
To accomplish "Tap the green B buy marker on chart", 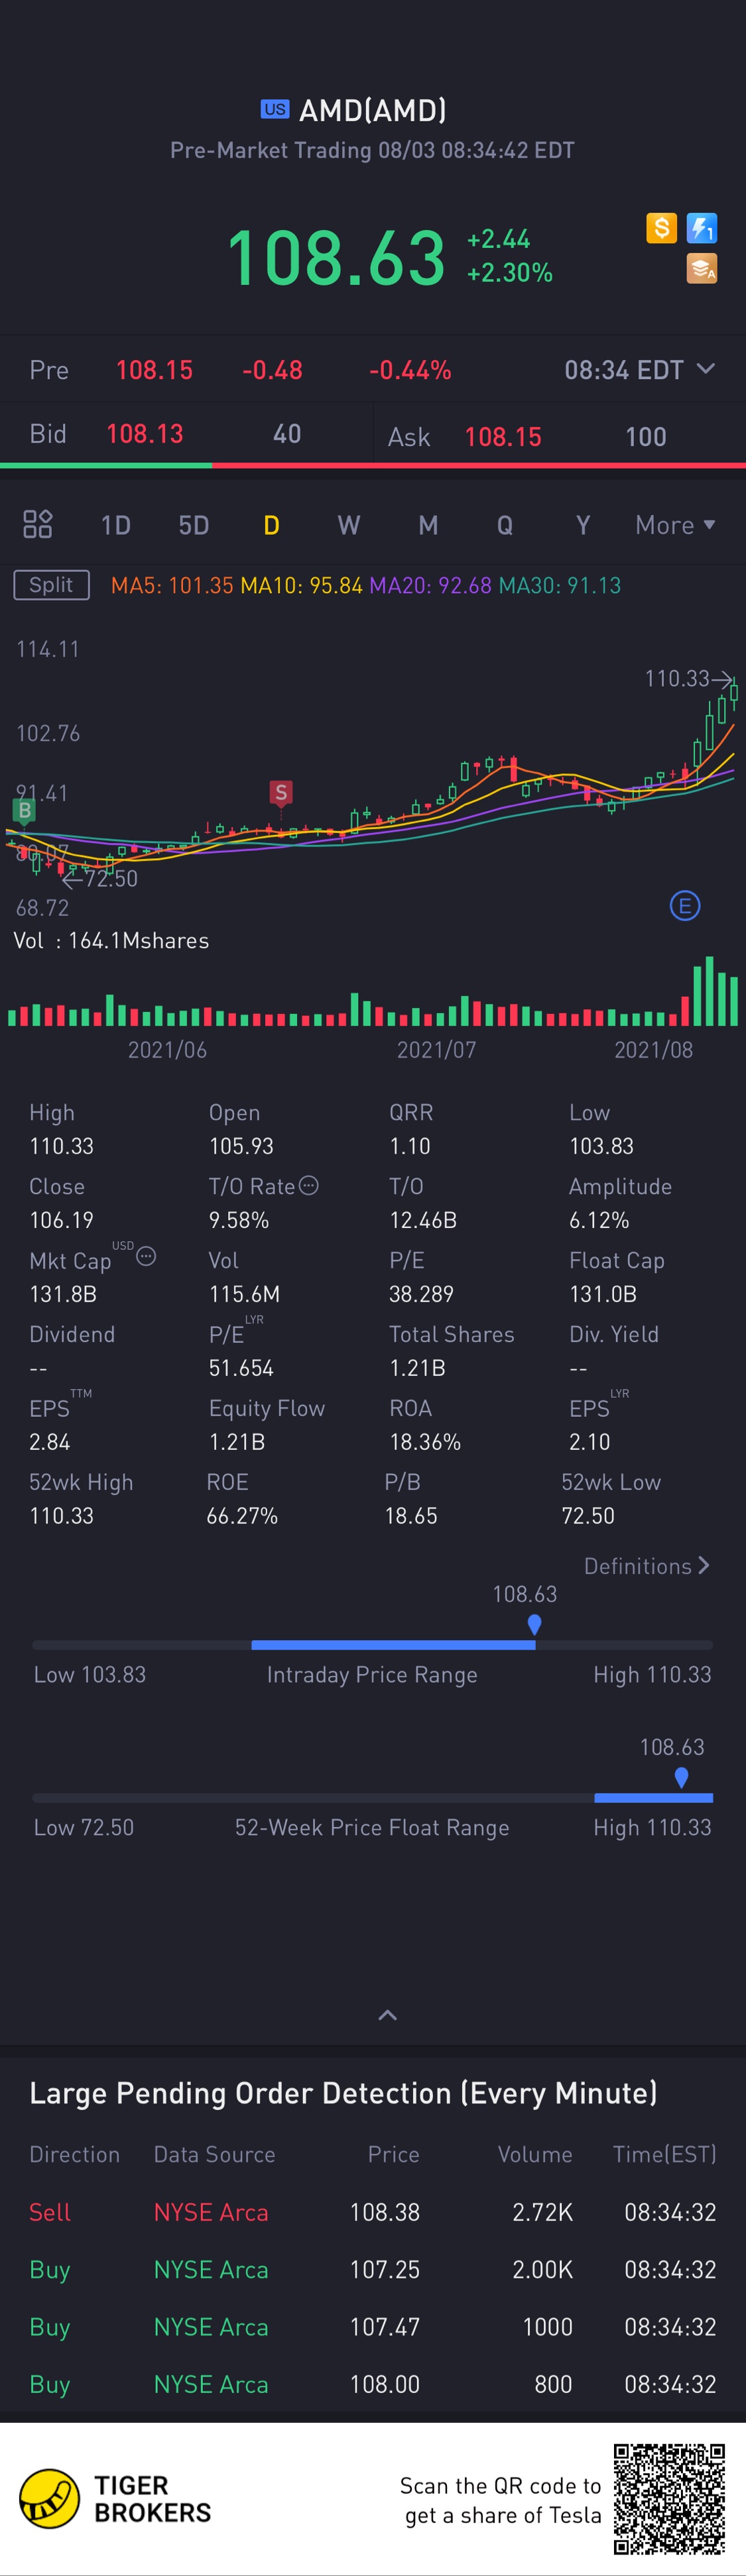I will [24, 810].
